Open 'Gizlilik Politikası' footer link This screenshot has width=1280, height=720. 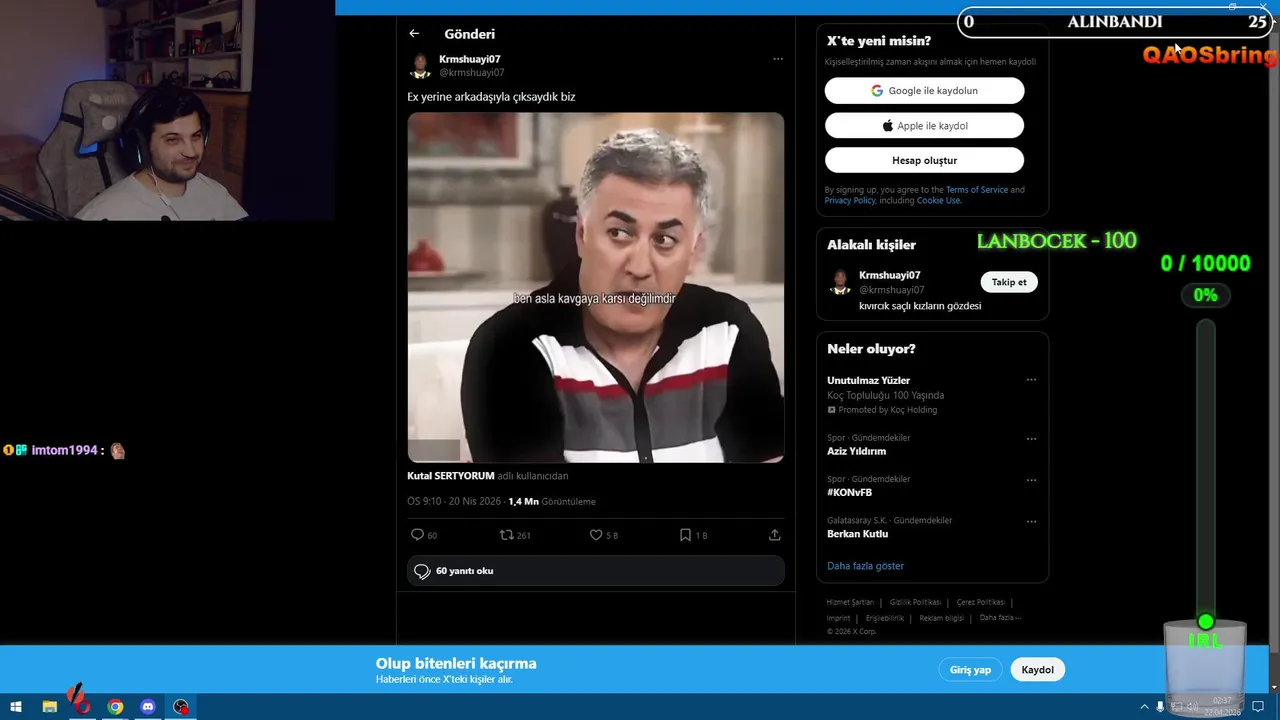click(915, 602)
